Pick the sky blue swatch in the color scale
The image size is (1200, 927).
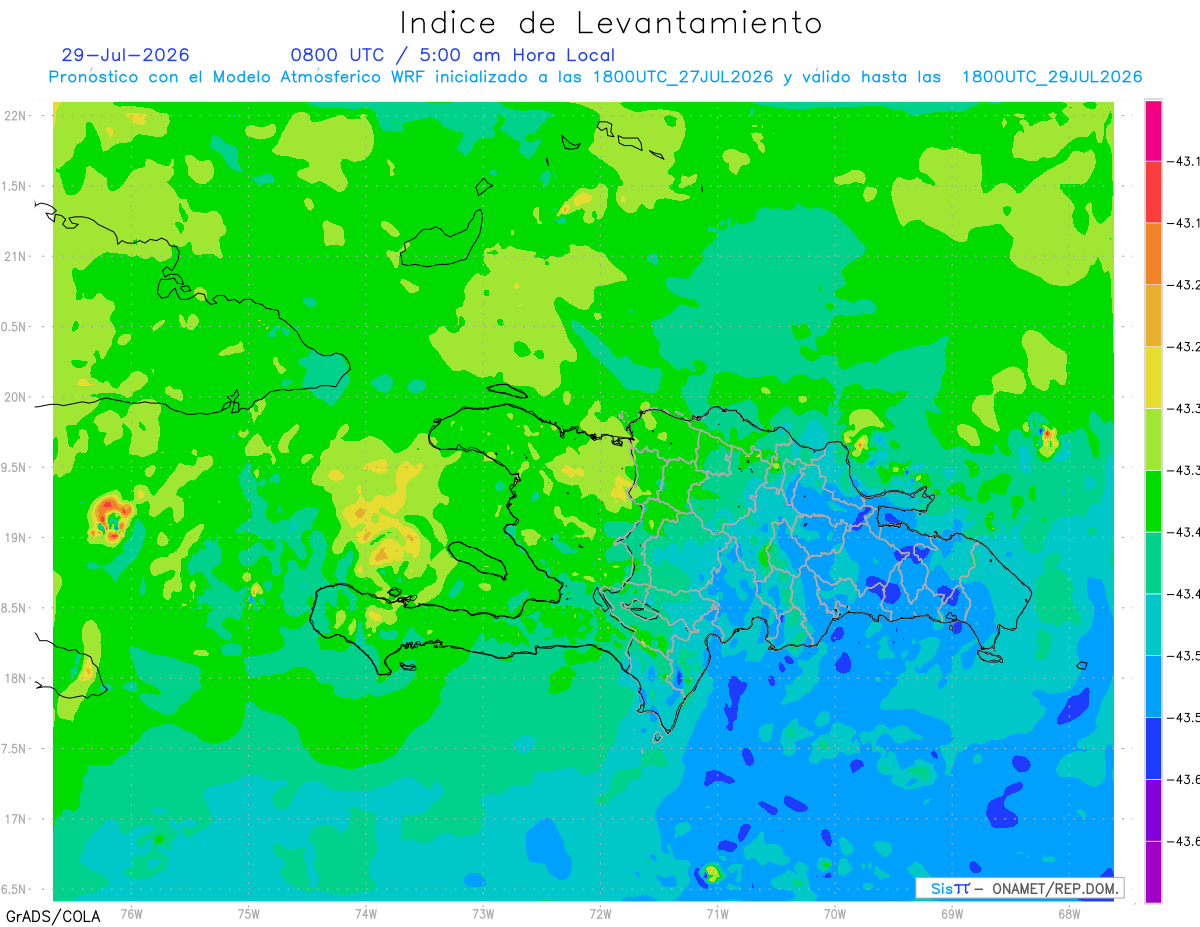point(1153,686)
